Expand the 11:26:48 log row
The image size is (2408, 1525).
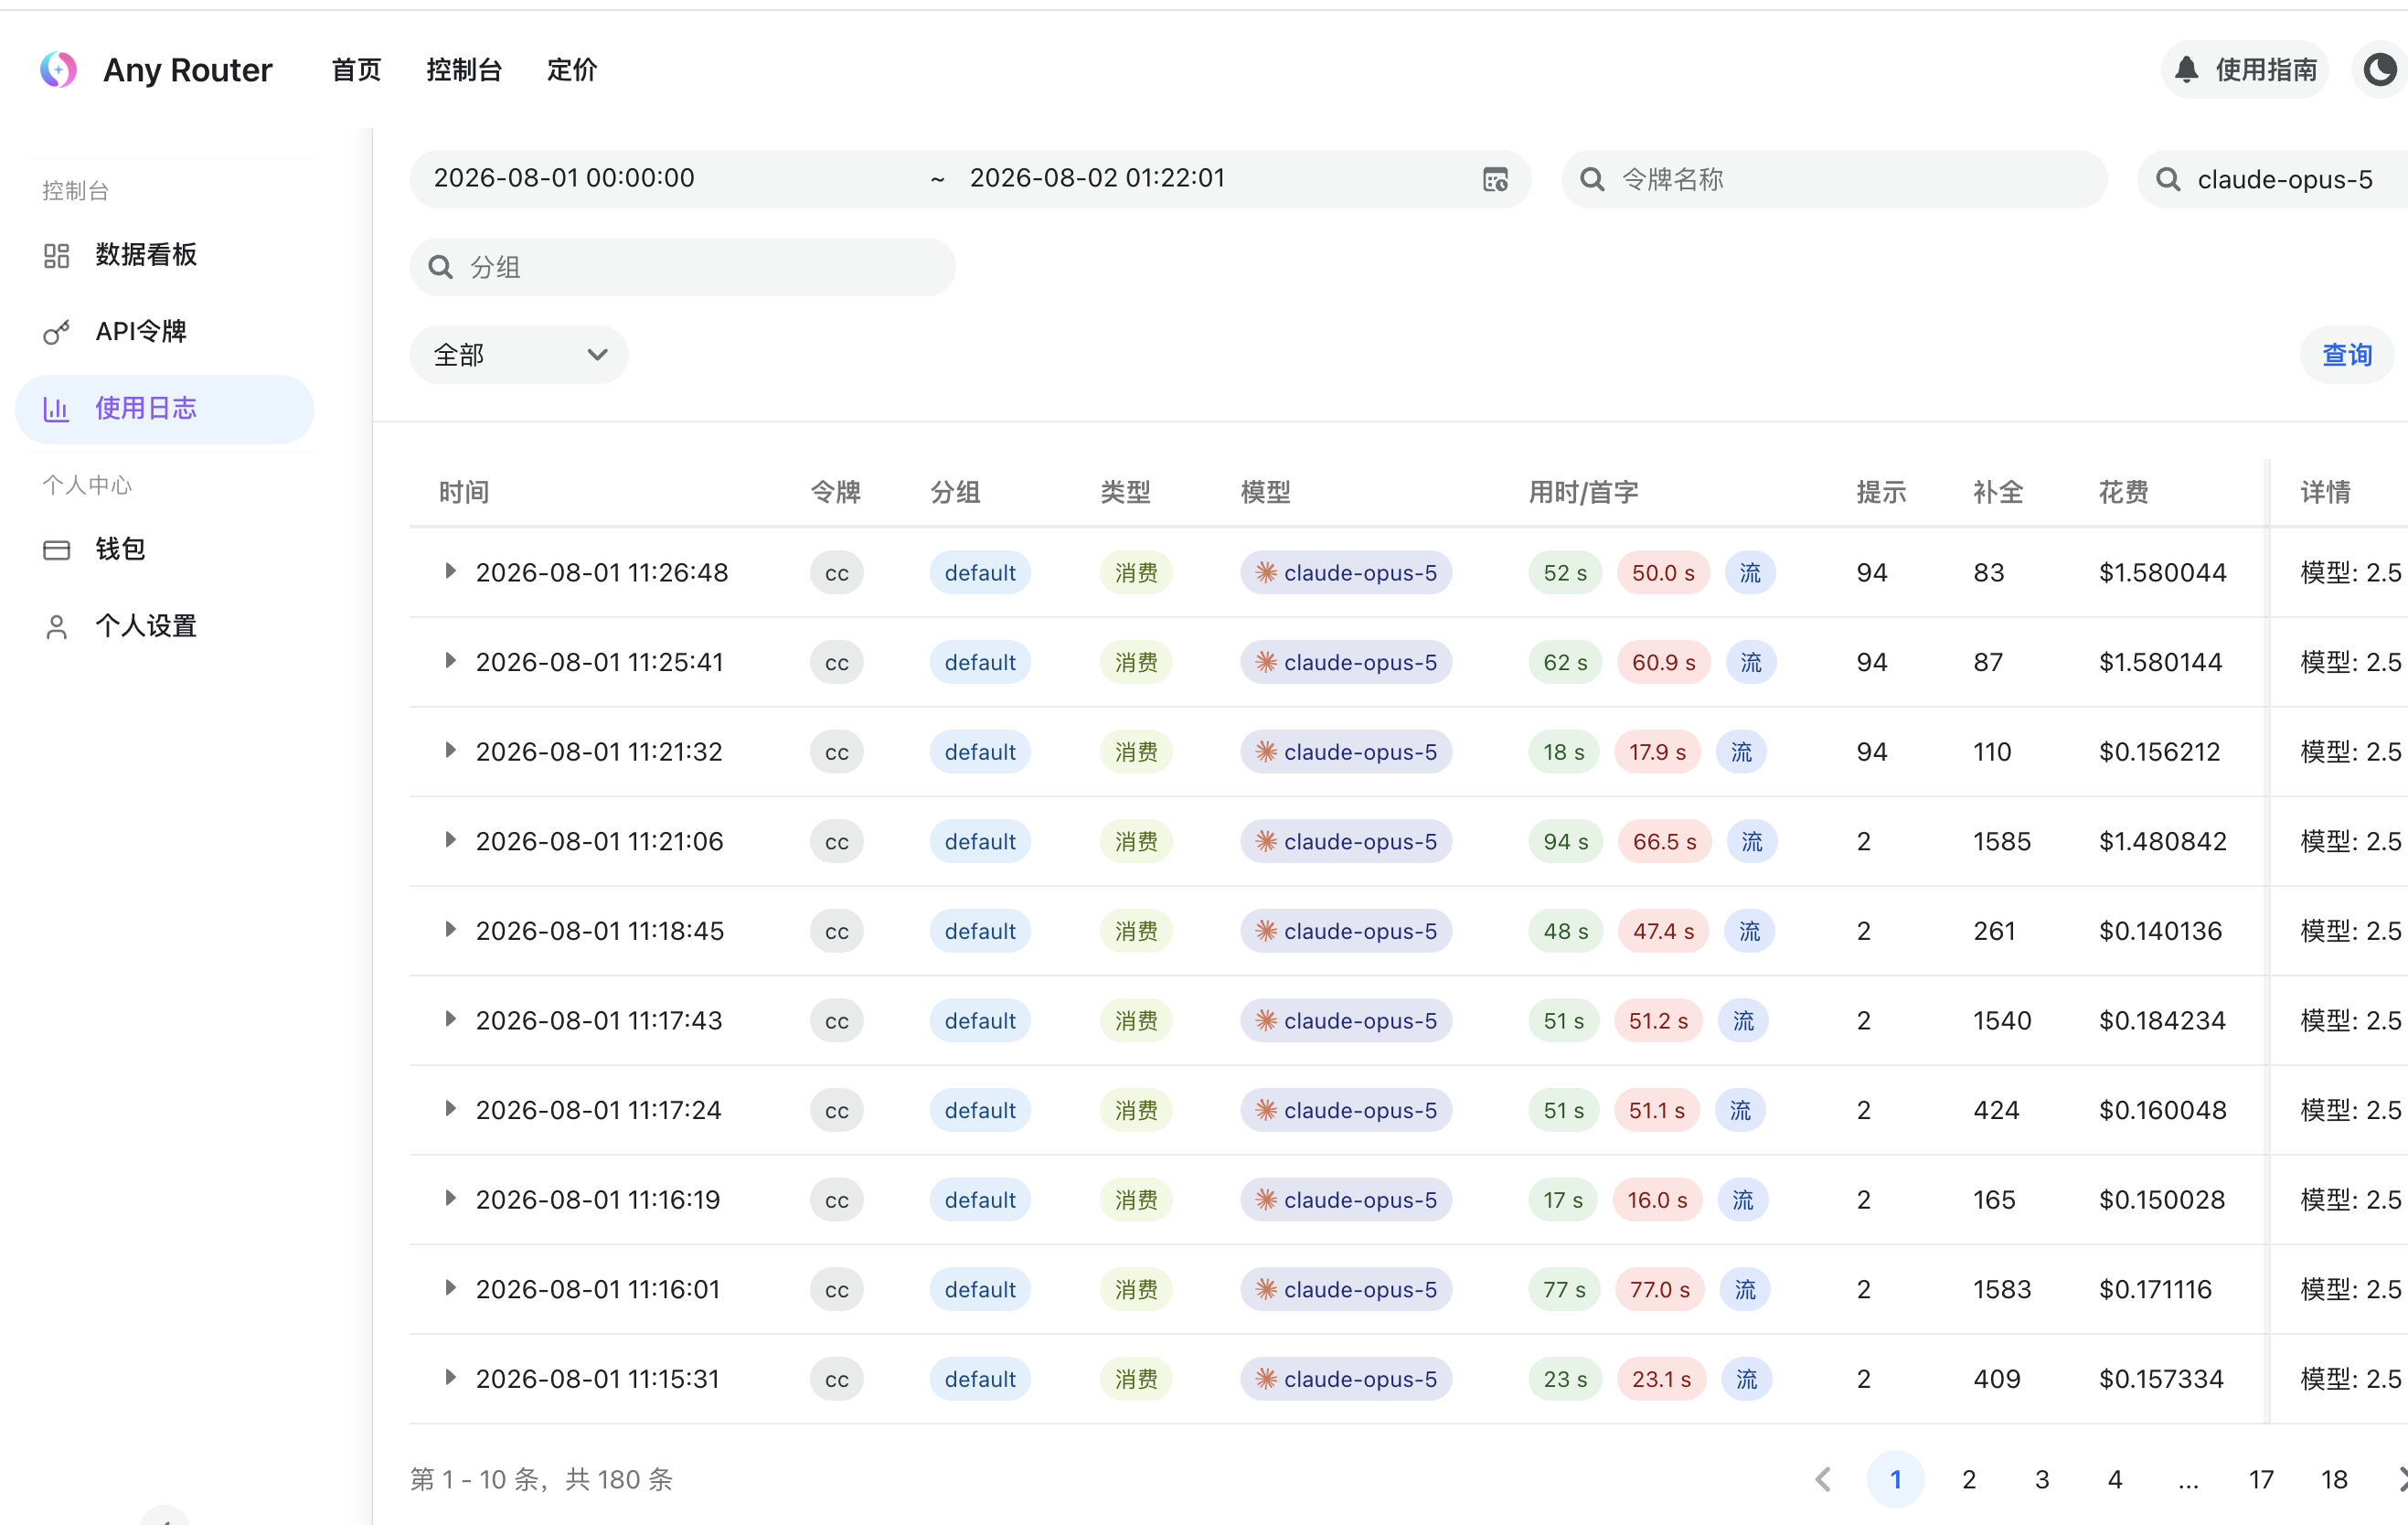pyautogui.click(x=450, y=571)
